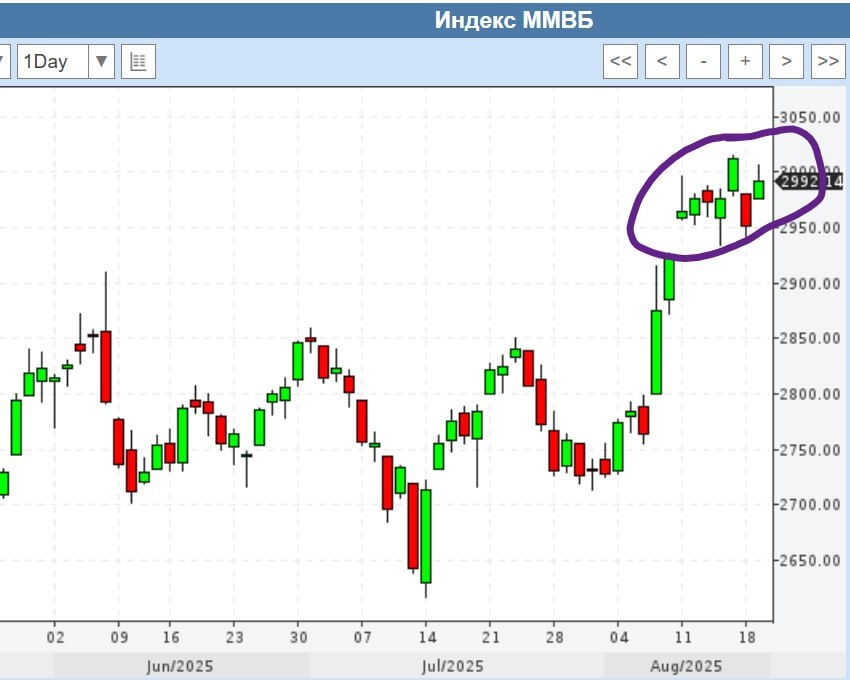Click the date label 02 on axis
Screen dimensions: 850x680
55,637
